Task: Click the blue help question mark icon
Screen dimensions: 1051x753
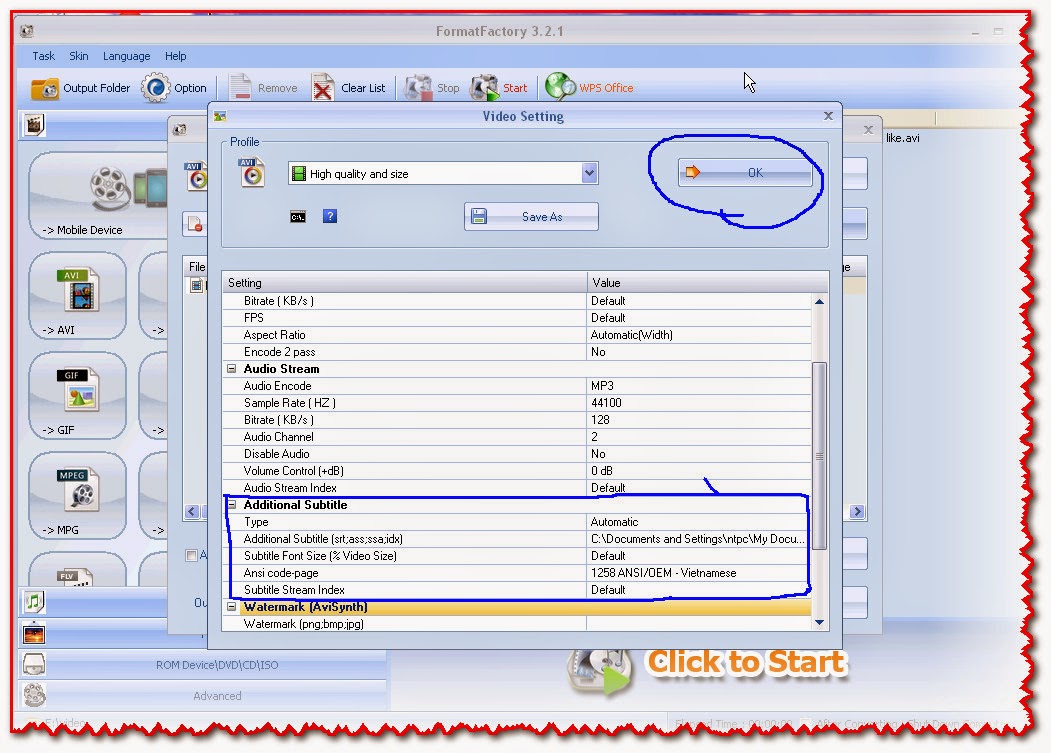Action: coord(330,216)
